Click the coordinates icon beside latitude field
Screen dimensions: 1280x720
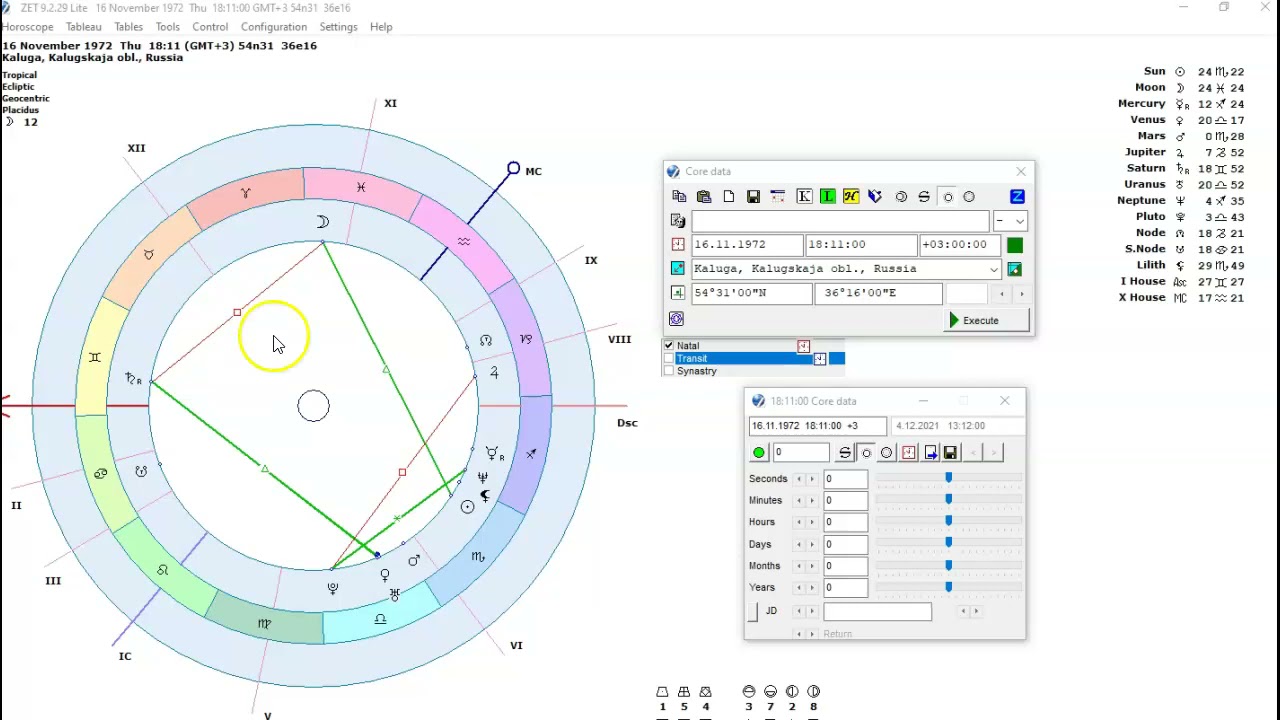[x=678, y=293]
